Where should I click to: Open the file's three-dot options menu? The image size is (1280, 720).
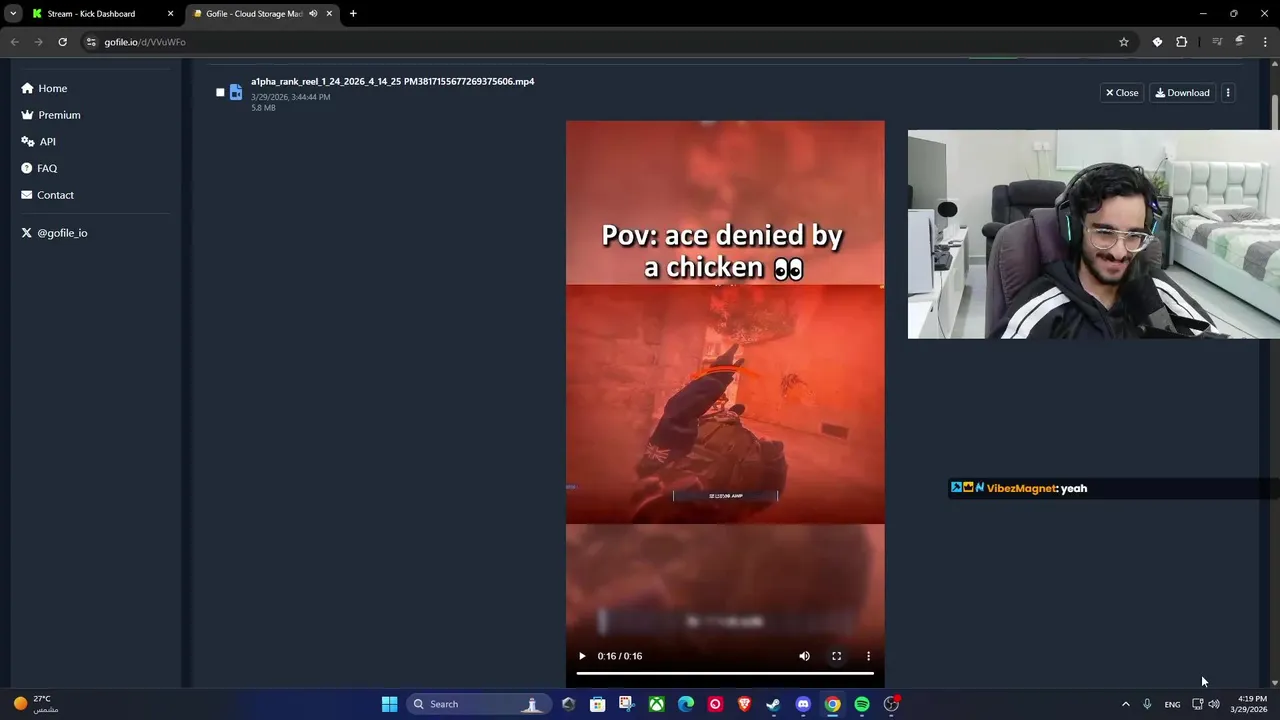[x=1228, y=93]
